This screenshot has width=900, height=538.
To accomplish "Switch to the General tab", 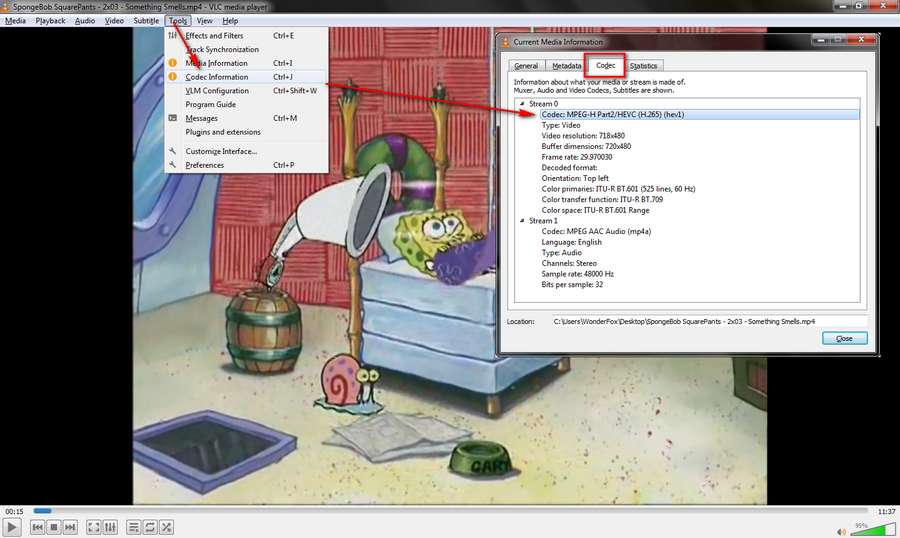I will (526, 66).
